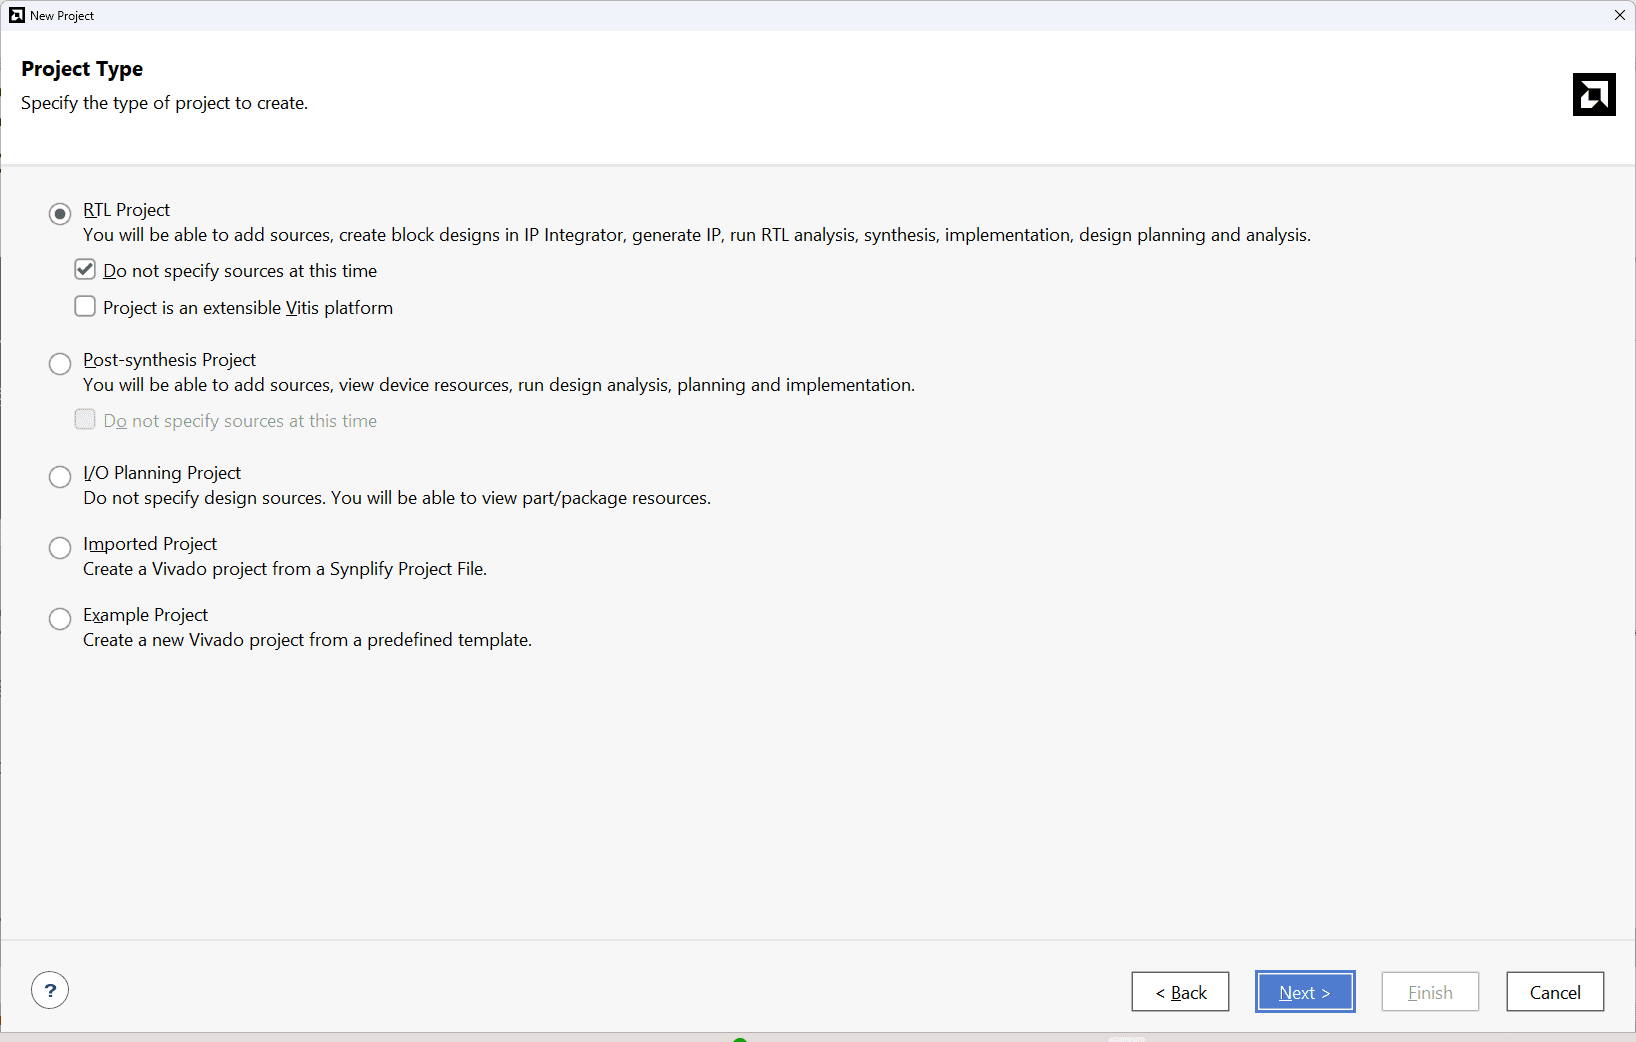The image size is (1636, 1042).
Task: Close the New Project dialog window
Action: pyautogui.click(x=1619, y=15)
